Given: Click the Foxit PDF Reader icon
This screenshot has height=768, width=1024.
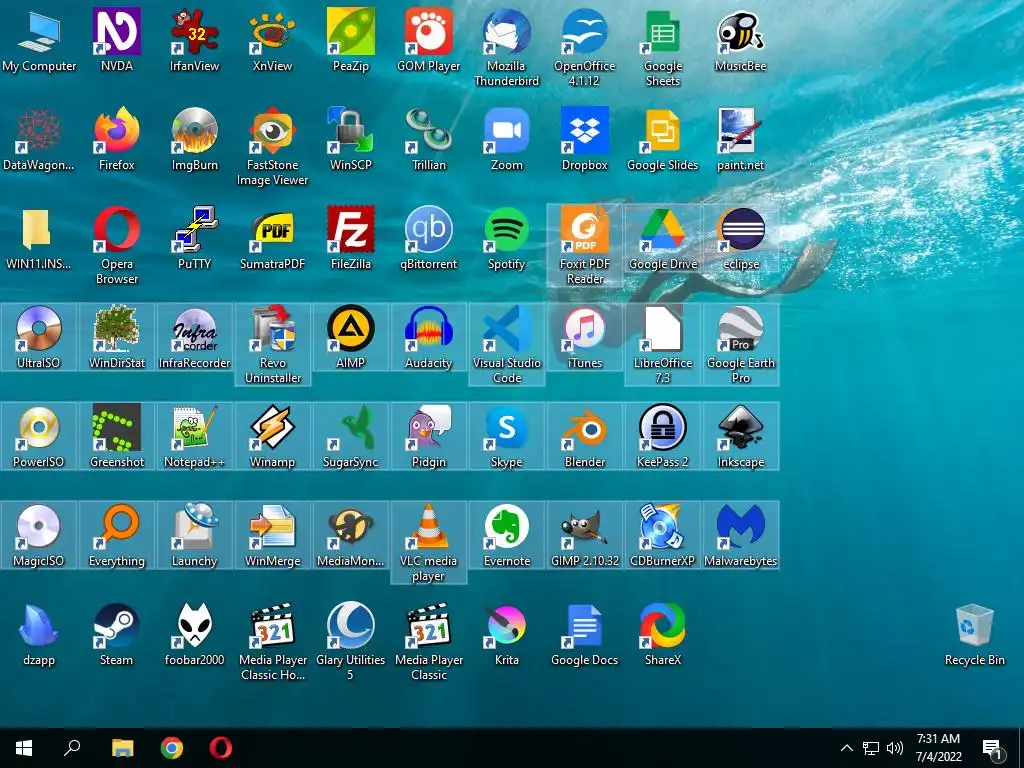Looking at the screenshot, I should click(x=584, y=246).
